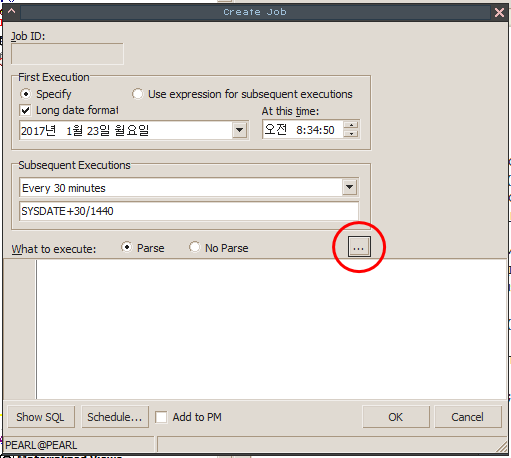Select the No Parse radio option
This screenshot has width=511, height=458.
pos(195,247)
